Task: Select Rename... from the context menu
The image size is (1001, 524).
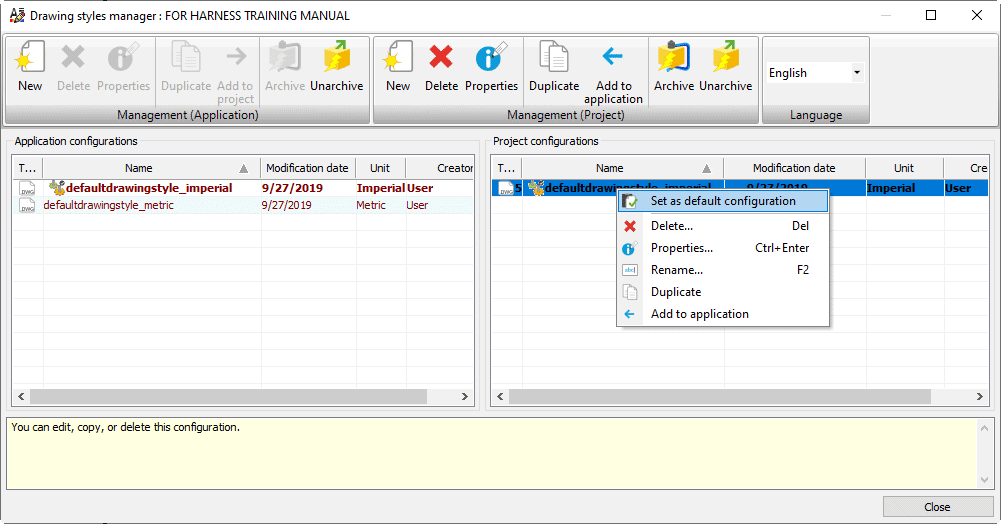Action: coord(677,270)
